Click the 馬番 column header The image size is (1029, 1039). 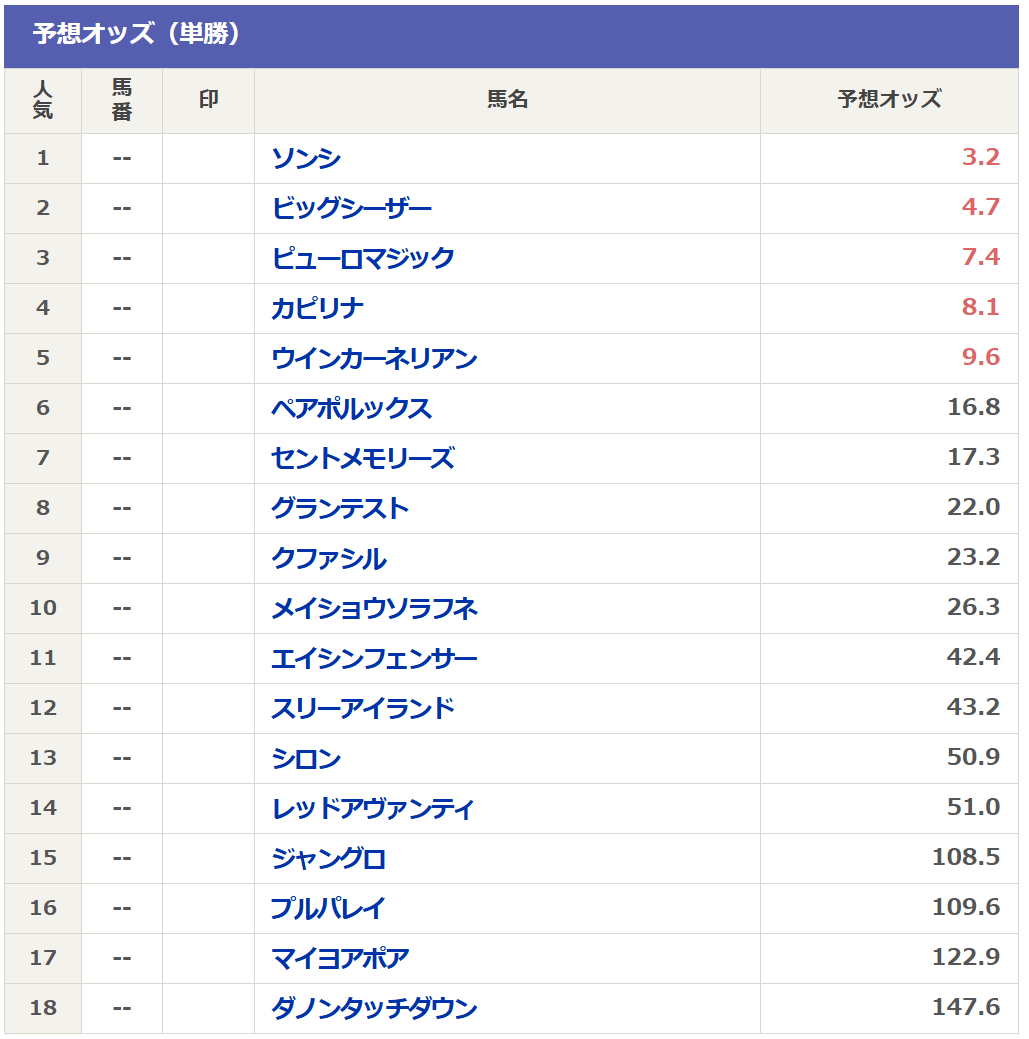point(122,101)
